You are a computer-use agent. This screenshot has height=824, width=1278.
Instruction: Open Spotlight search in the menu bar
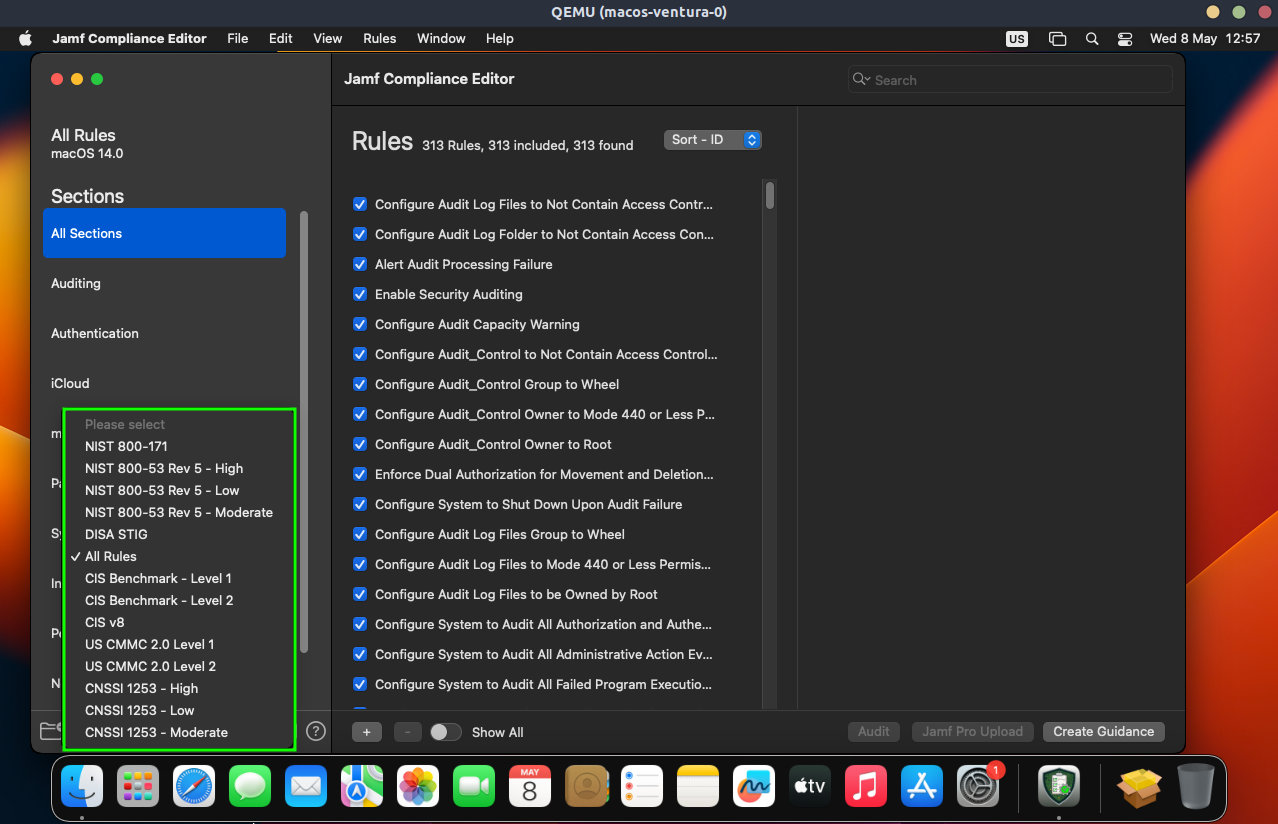1092,39
